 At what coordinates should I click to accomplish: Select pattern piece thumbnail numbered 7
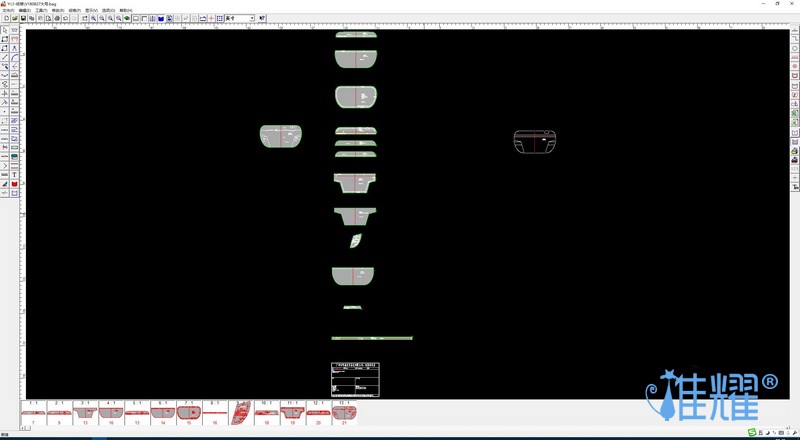tap(33, 413)
